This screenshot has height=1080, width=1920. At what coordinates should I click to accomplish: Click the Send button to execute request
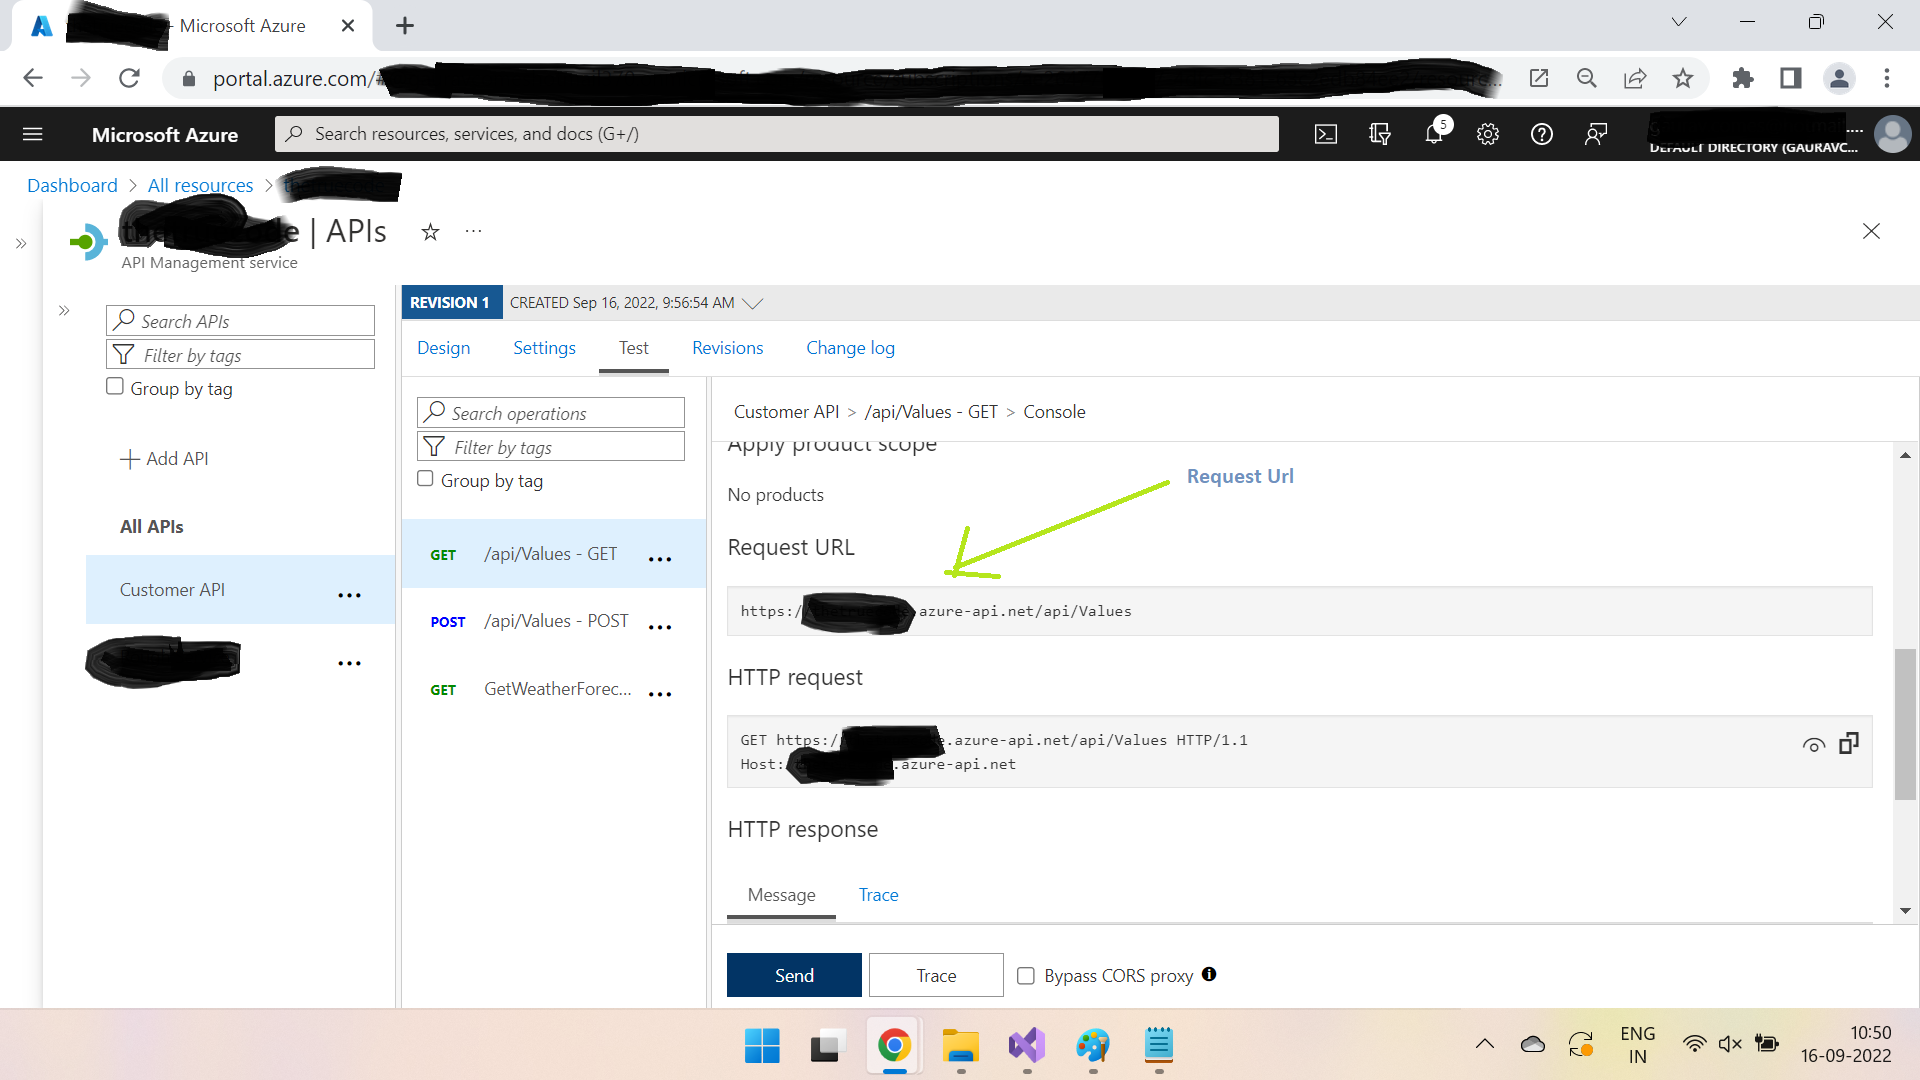point(793,975)
